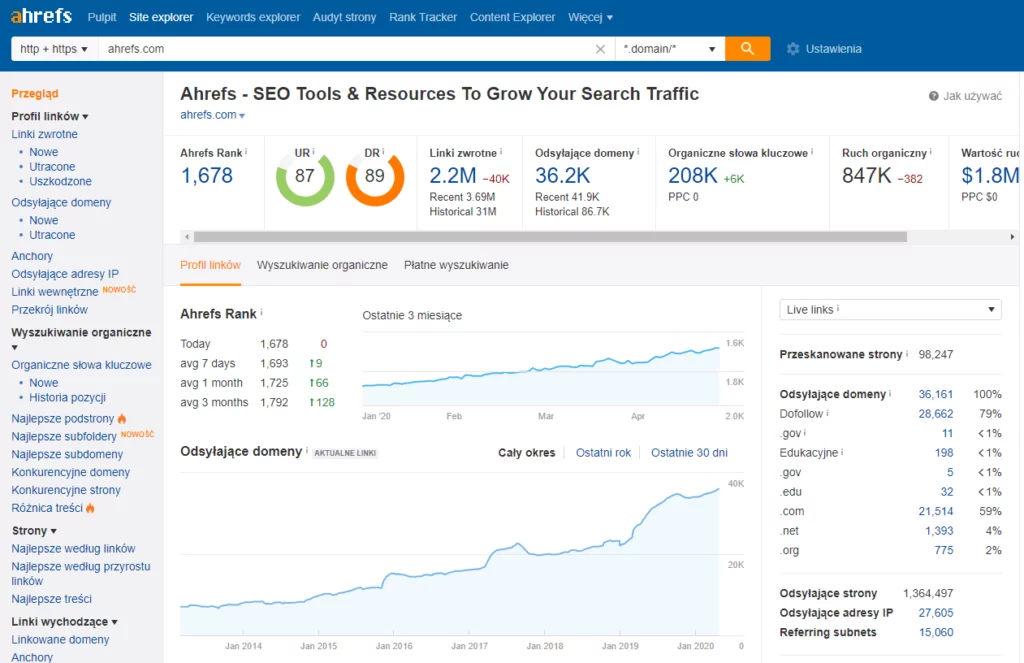Image resolution: width=1024 pixels, height=663 pixels.
Task: Click the info icon beside Linki zwrotne
Action: [x=501, y=152]
